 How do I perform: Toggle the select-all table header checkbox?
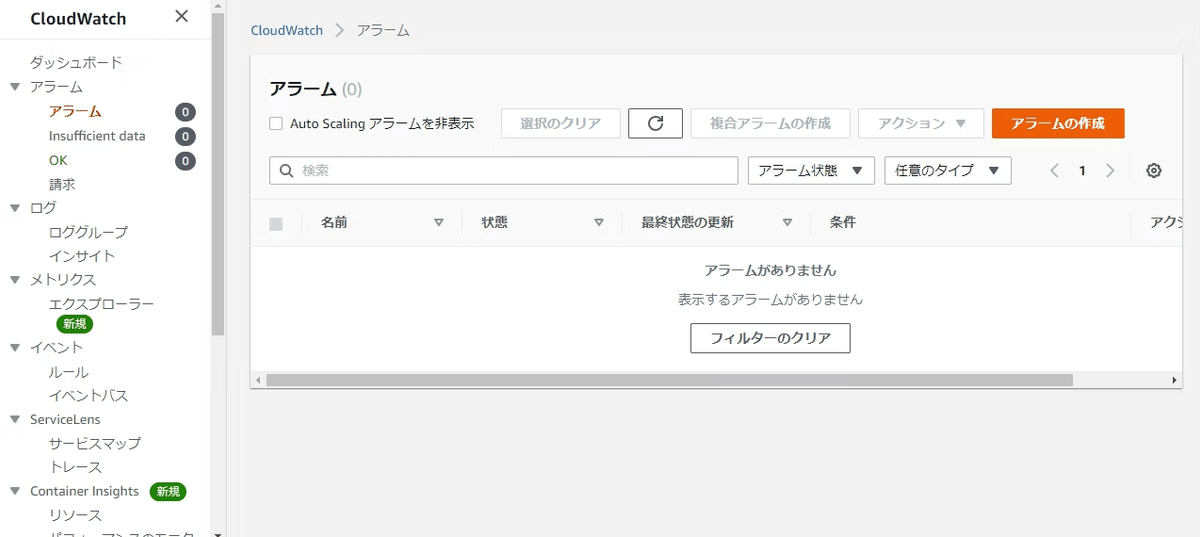tap(276, 223)
